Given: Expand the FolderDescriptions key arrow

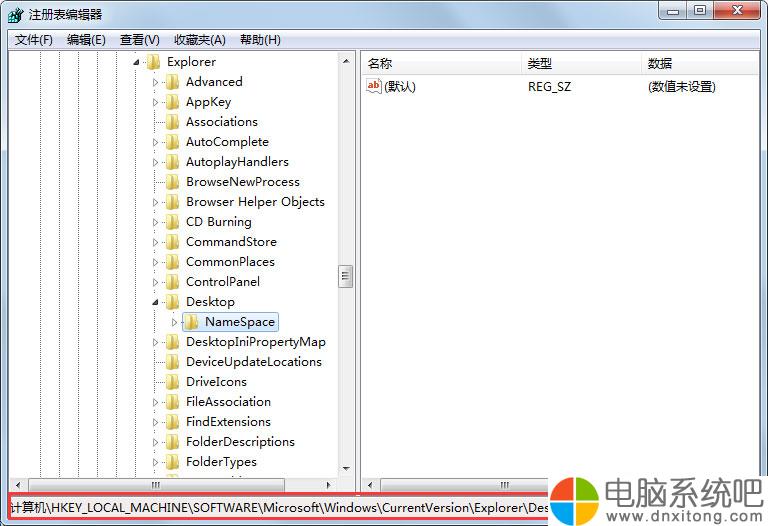Looking at the screenshot, I should [155, 442].
